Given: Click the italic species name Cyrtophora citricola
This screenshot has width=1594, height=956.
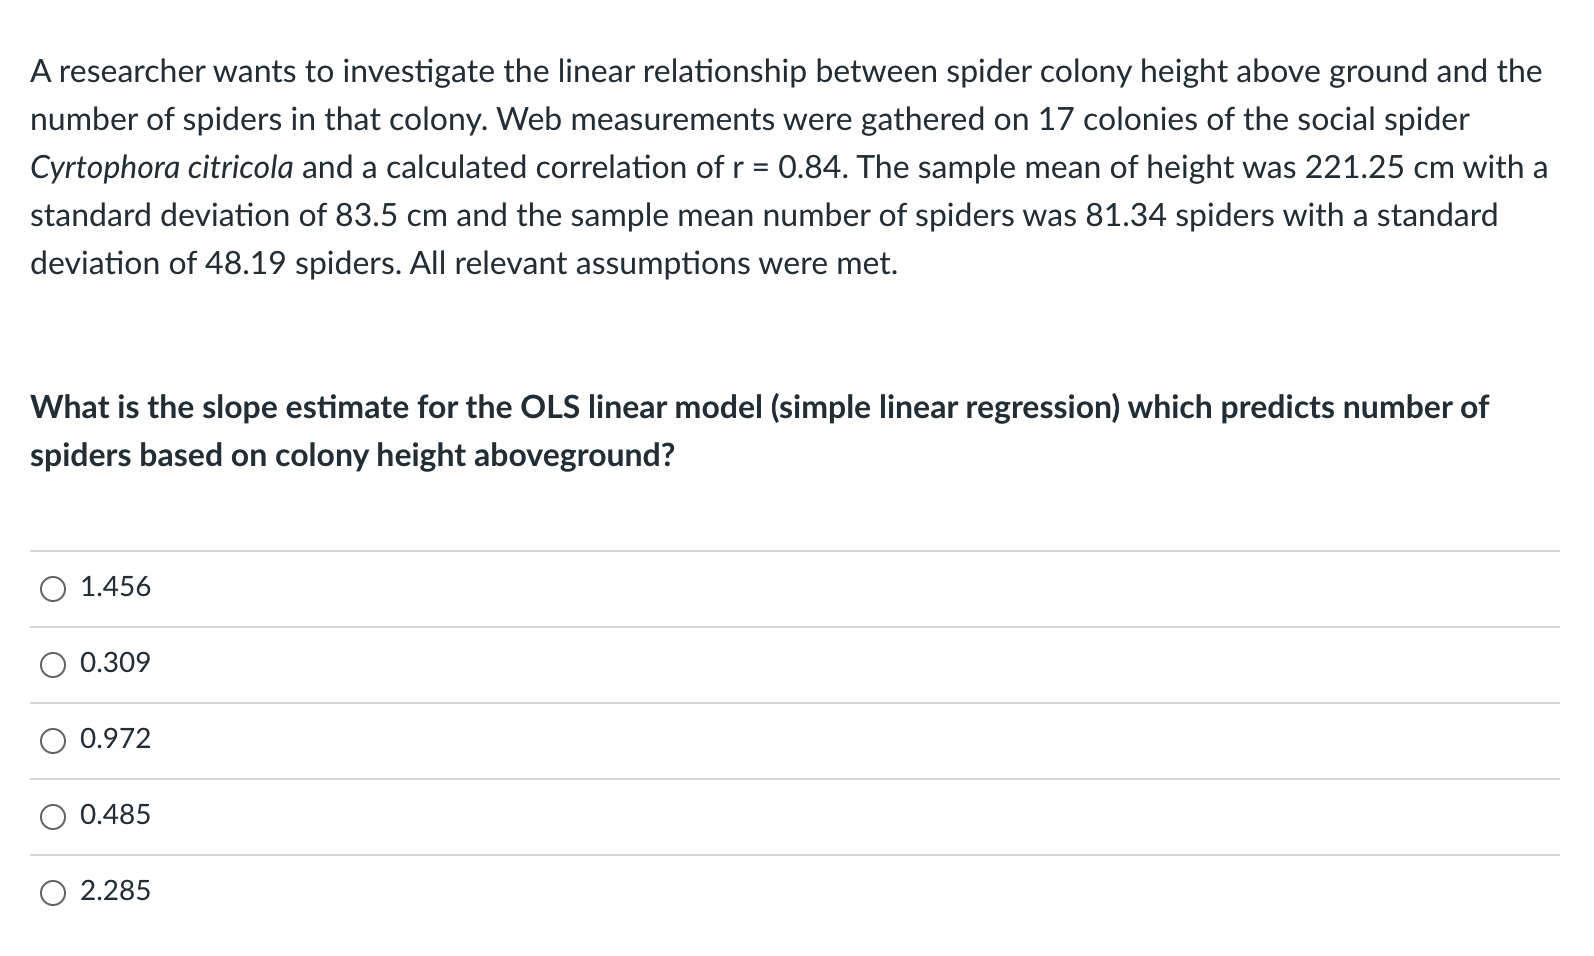Looking at the screenshot, I should click(161, 167).
